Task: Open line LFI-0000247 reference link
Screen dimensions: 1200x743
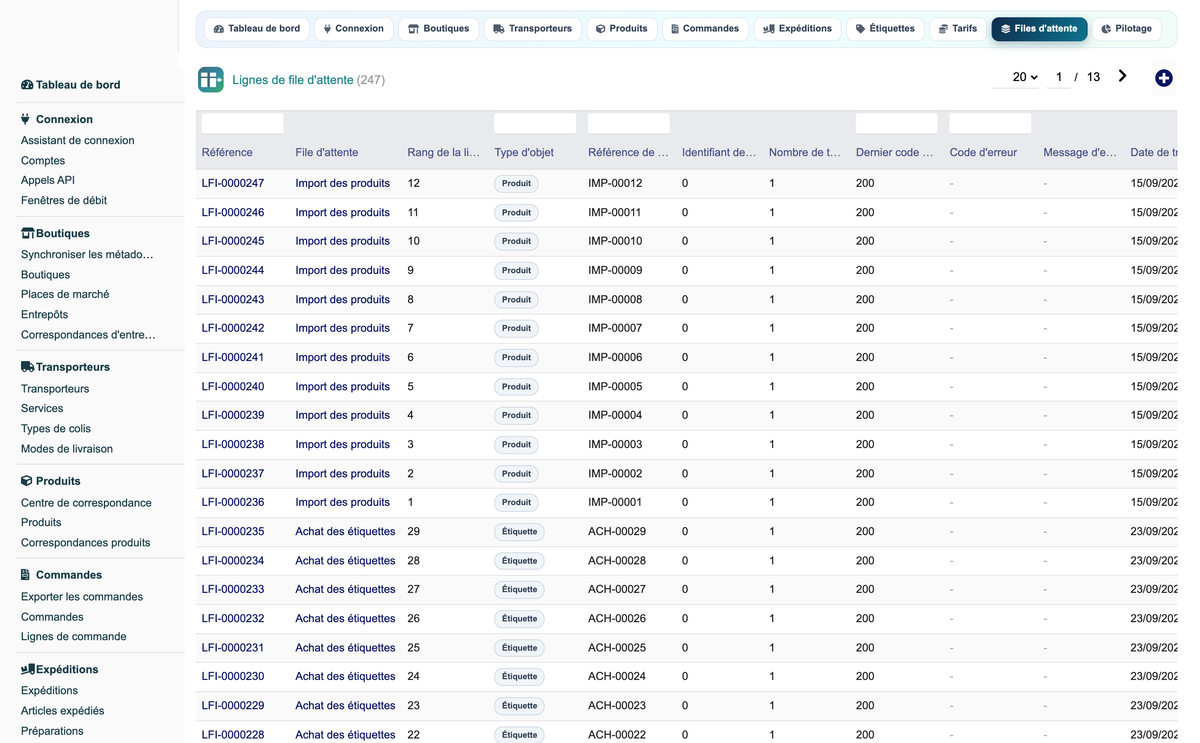Action: tap(233, 183)
